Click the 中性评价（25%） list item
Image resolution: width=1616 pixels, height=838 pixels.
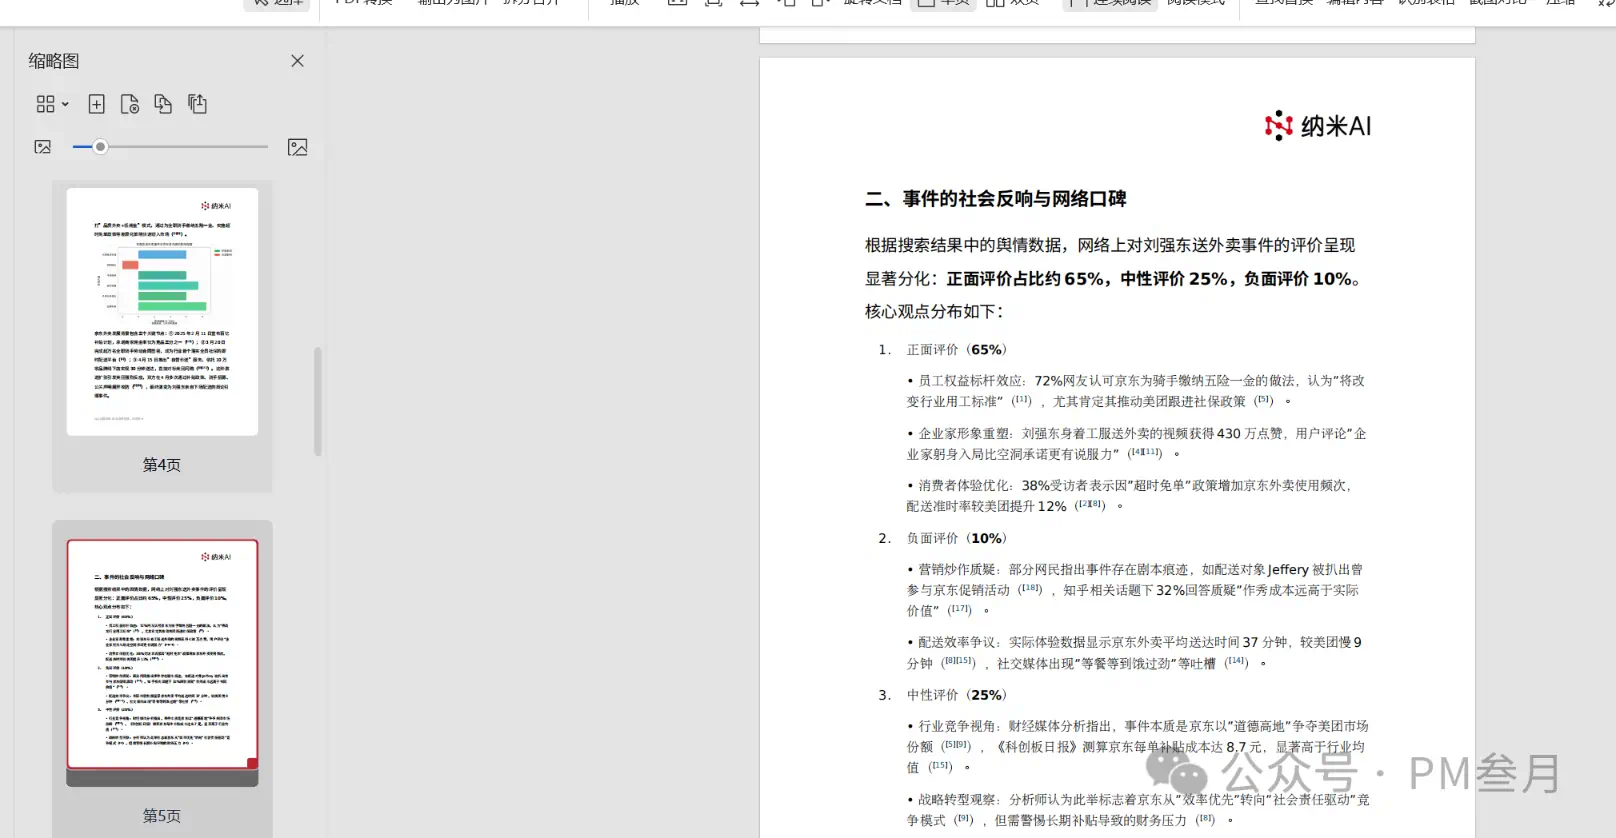tap(957, 695)
